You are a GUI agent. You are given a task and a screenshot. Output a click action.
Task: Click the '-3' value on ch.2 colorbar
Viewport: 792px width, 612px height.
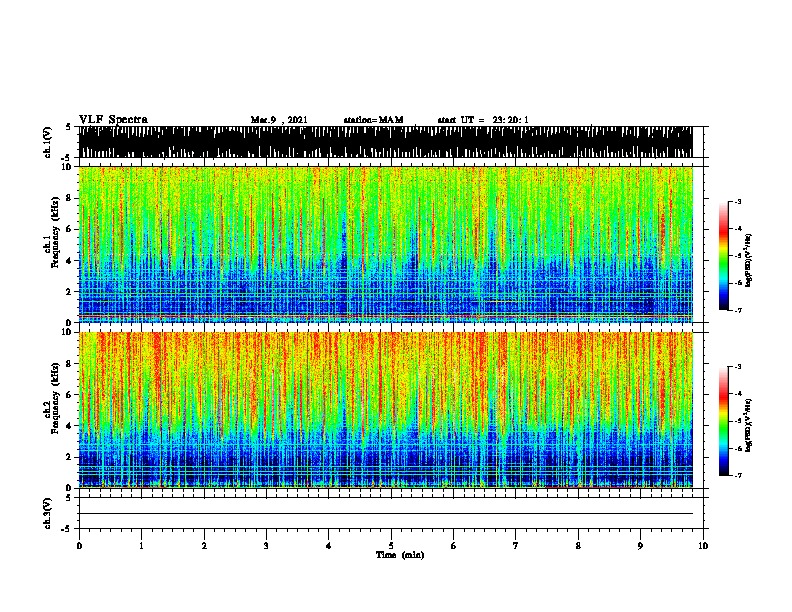[x=737, y=367]
